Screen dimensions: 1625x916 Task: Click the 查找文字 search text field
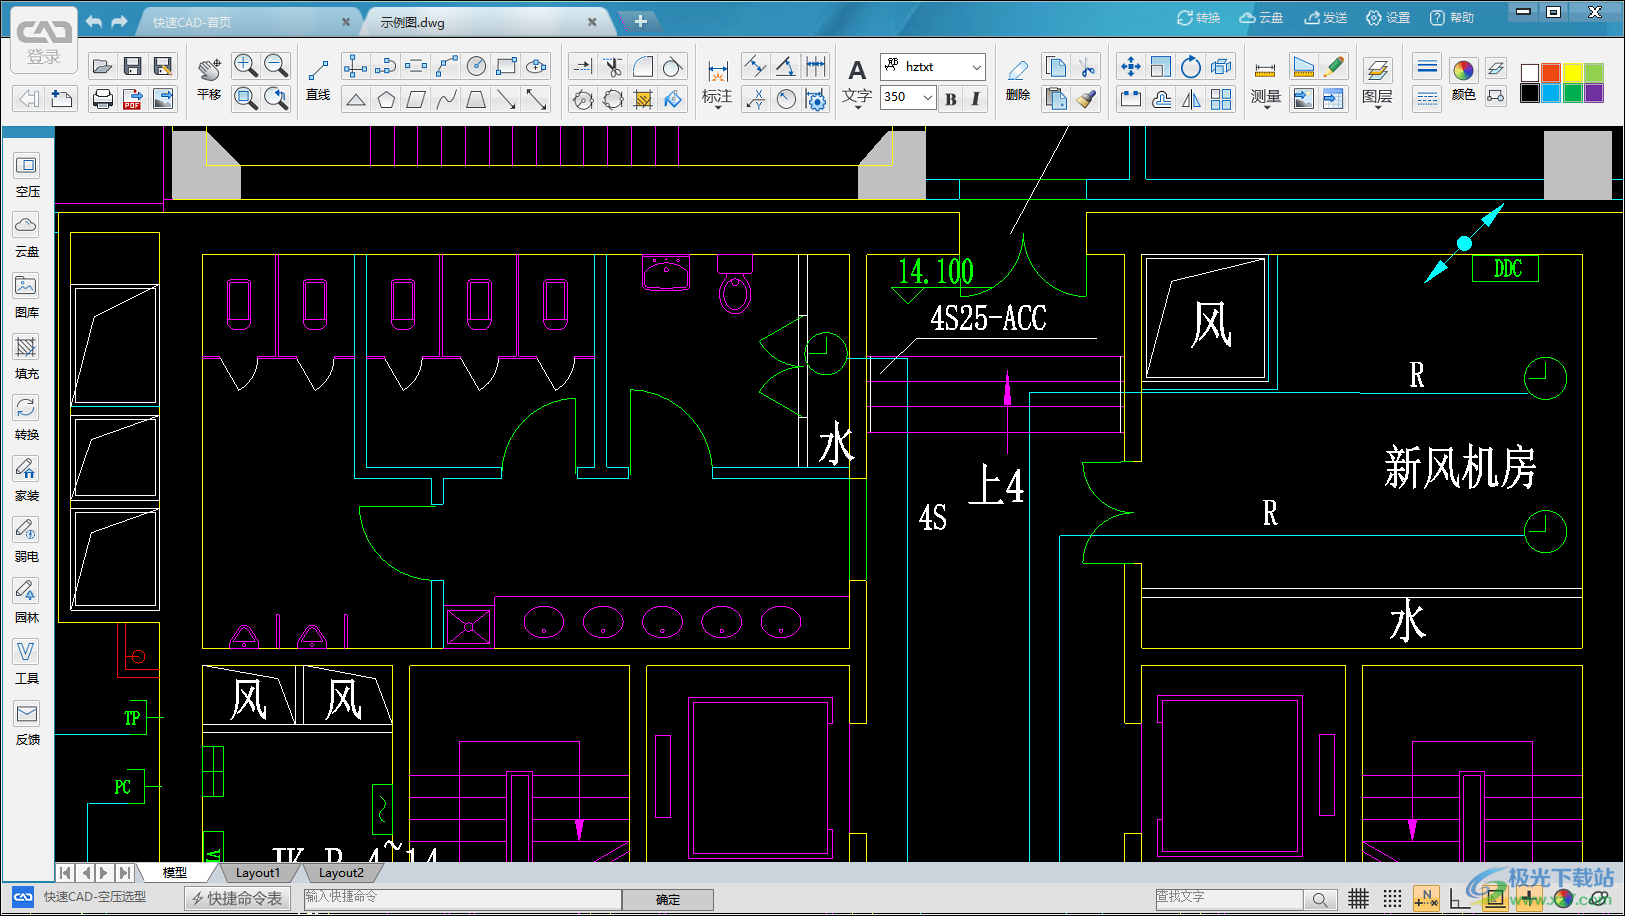click(x=1229, y=899)
